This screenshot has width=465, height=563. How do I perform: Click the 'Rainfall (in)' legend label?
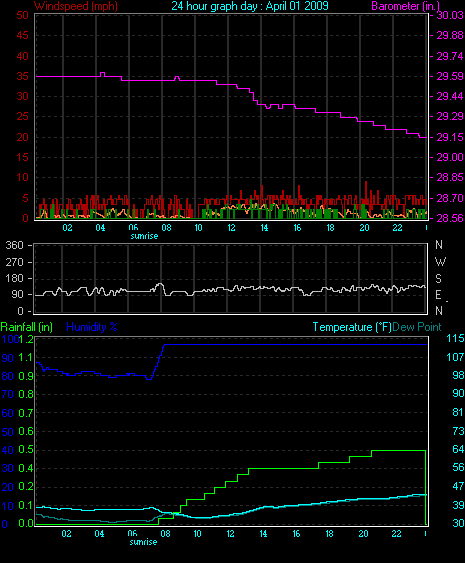click(27, 327)
